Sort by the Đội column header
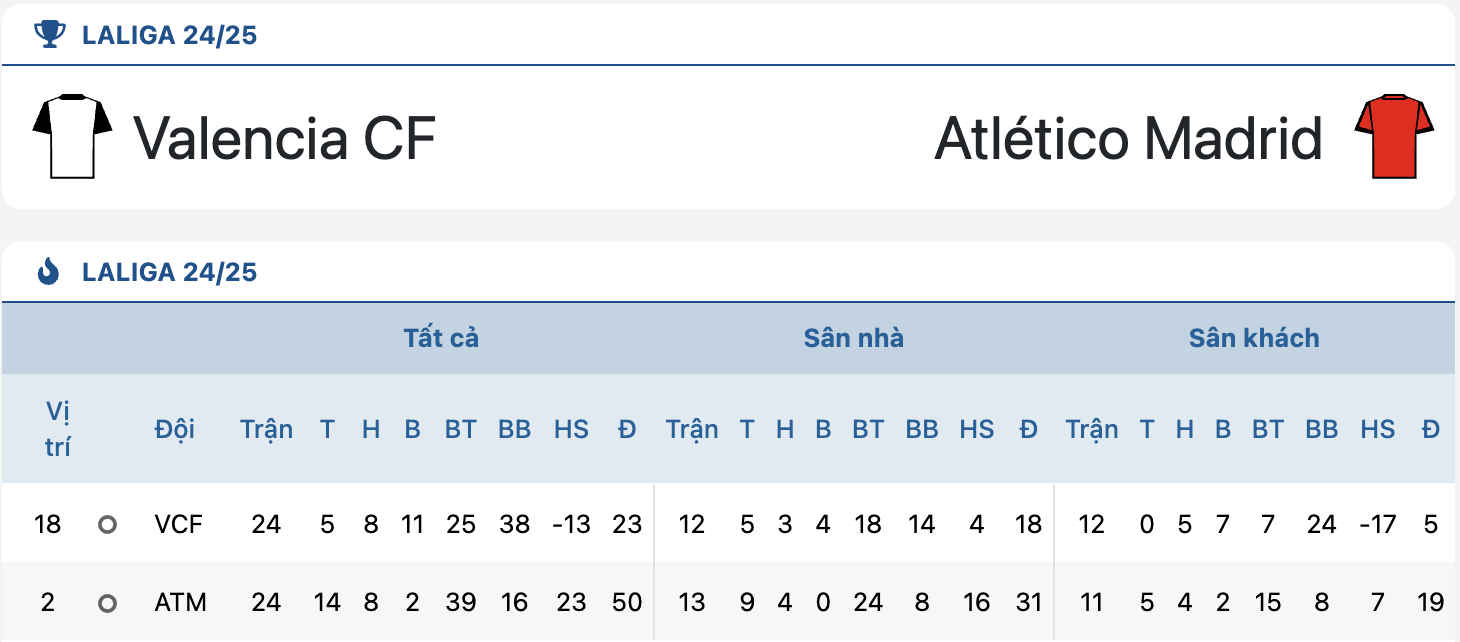Viewport: 1460px width, 642px height. [x=175, y=429]
